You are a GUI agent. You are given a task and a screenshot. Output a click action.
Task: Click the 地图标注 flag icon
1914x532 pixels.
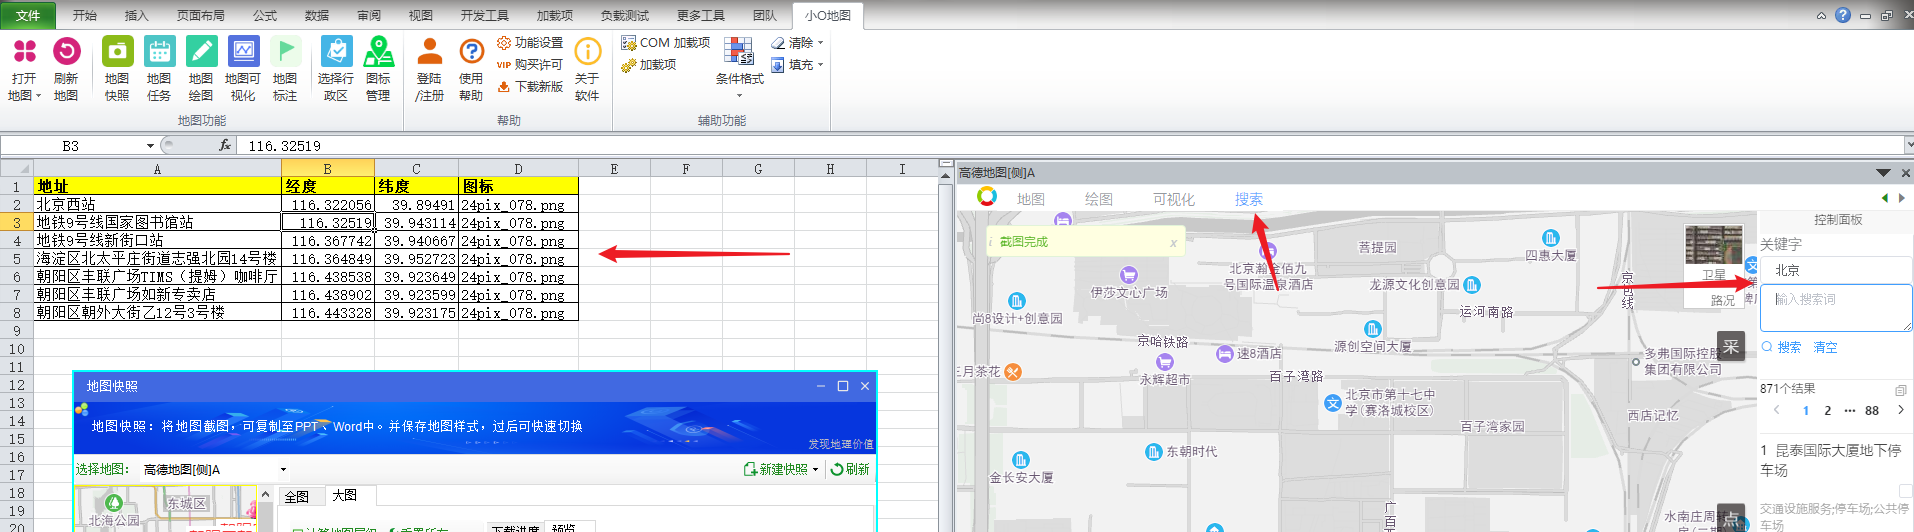(x=285, y=51)
